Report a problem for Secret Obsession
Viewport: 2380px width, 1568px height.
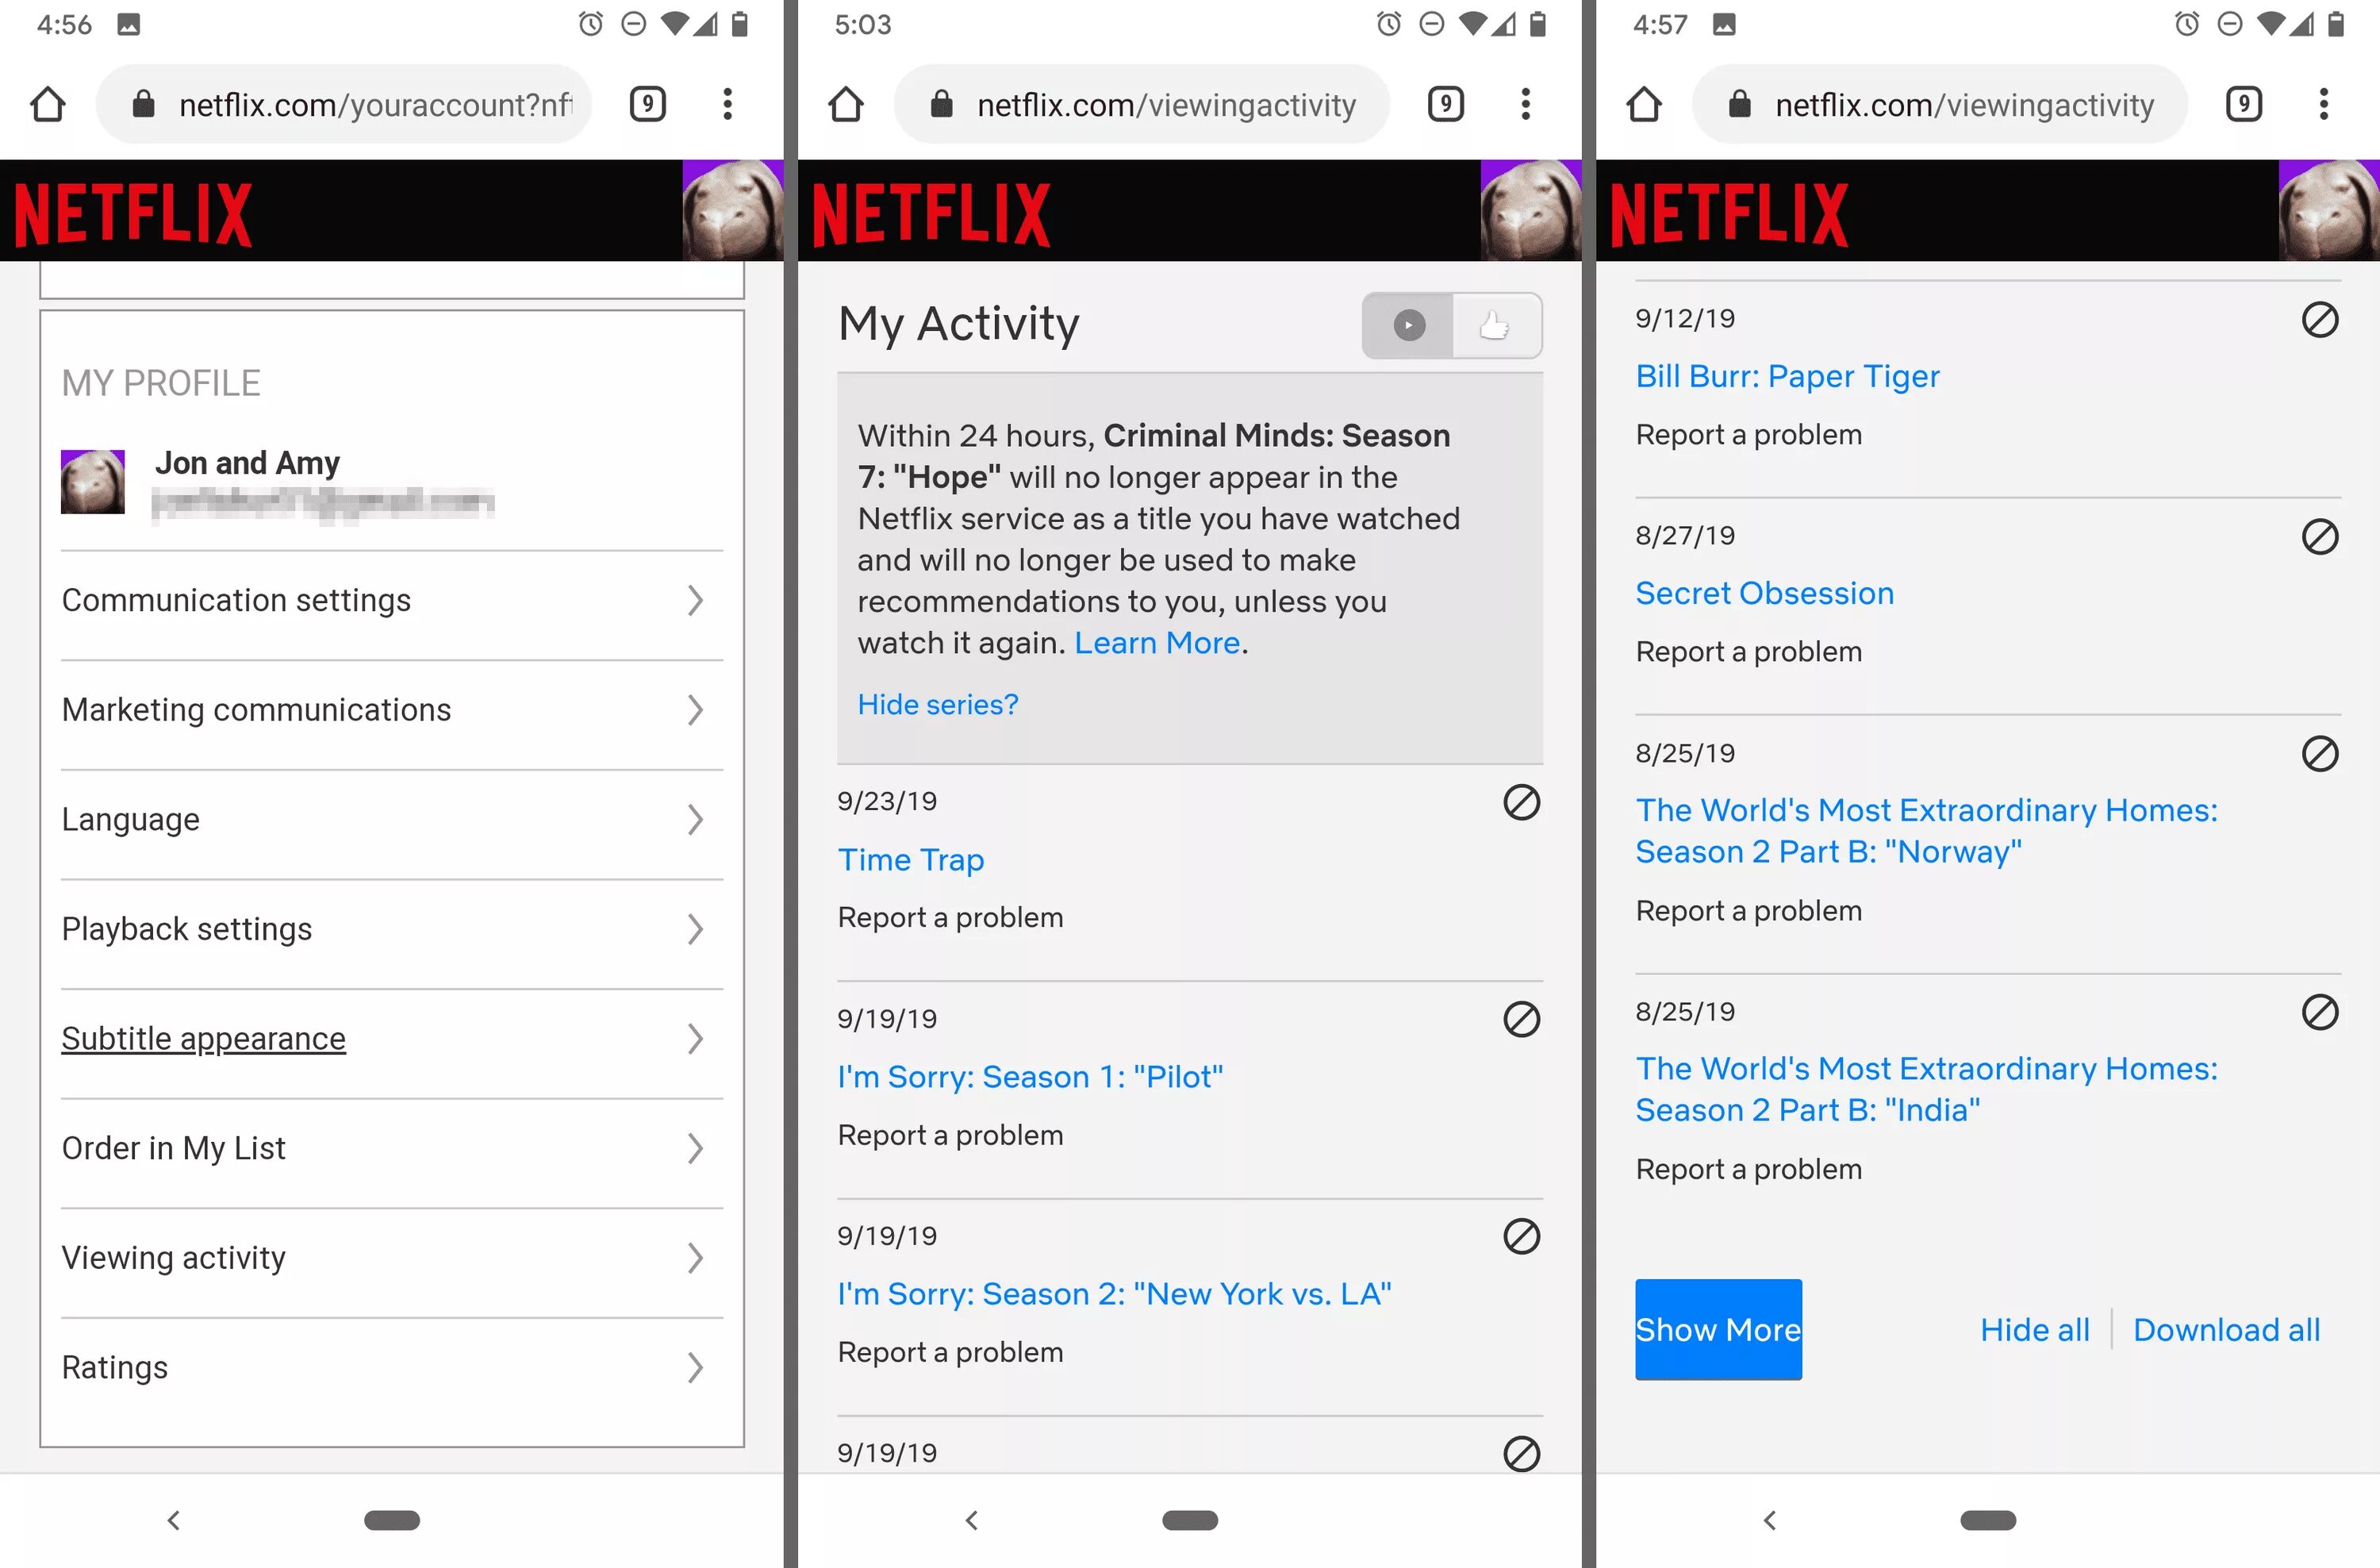point(1748,652)
